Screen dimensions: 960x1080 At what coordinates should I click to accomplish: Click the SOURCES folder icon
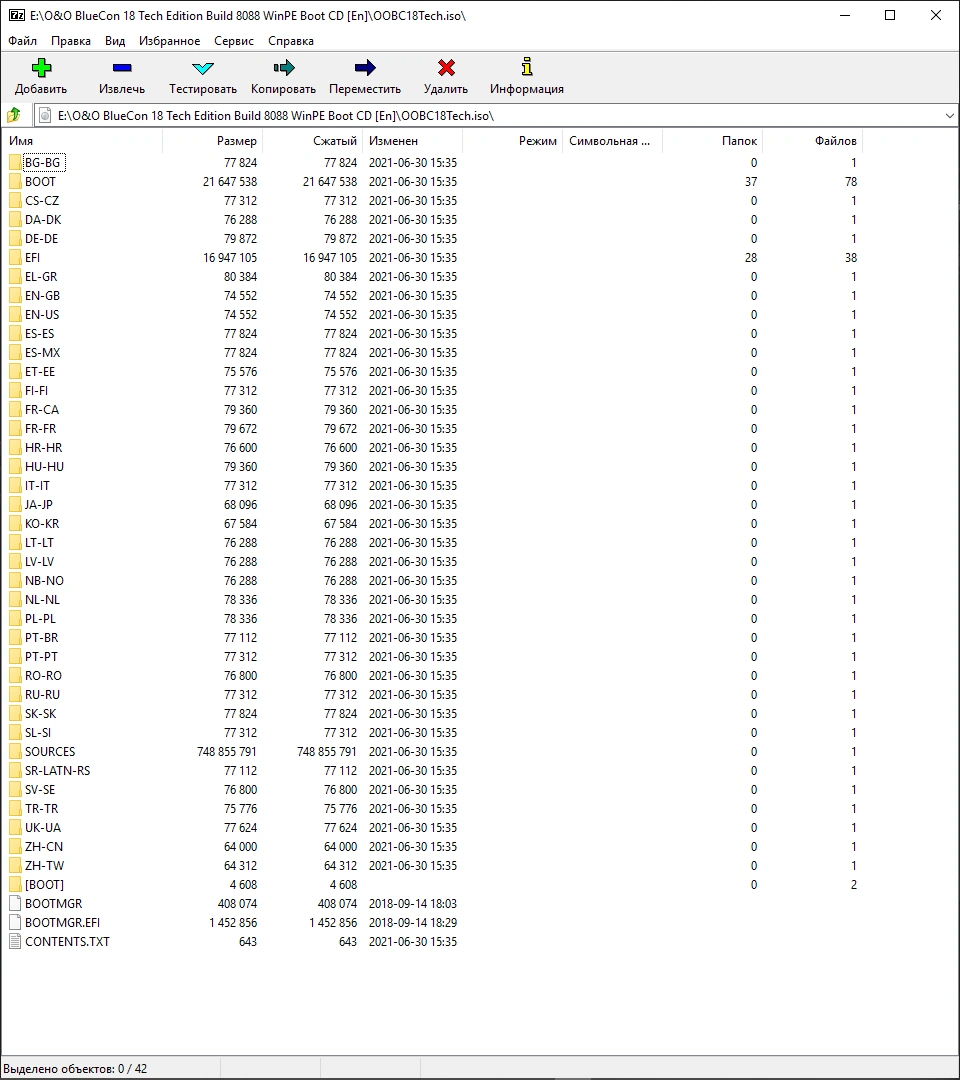[15, 751]
